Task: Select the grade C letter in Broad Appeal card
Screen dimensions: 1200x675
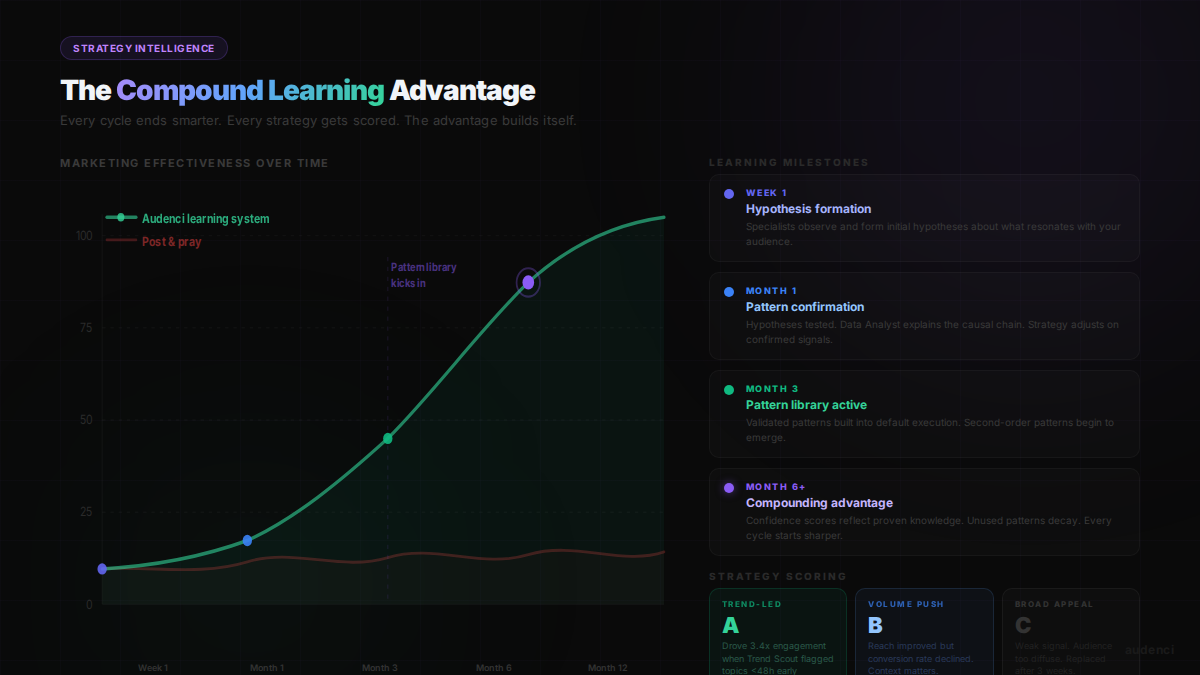Action: click(x=1023, y=626)
